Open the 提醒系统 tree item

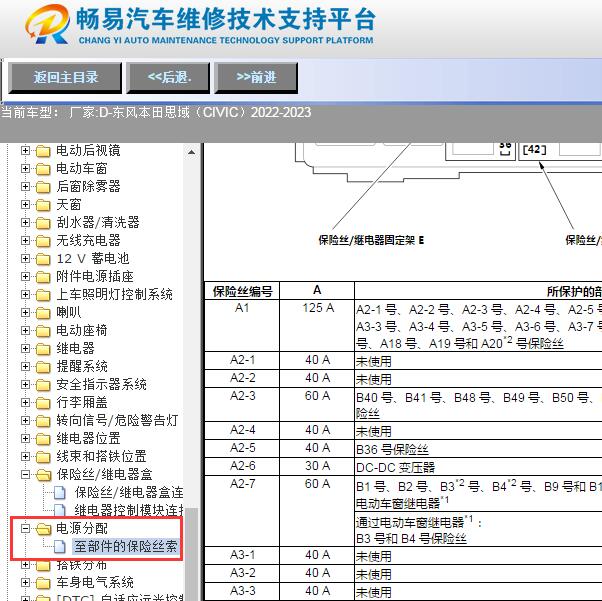point(82,367)
